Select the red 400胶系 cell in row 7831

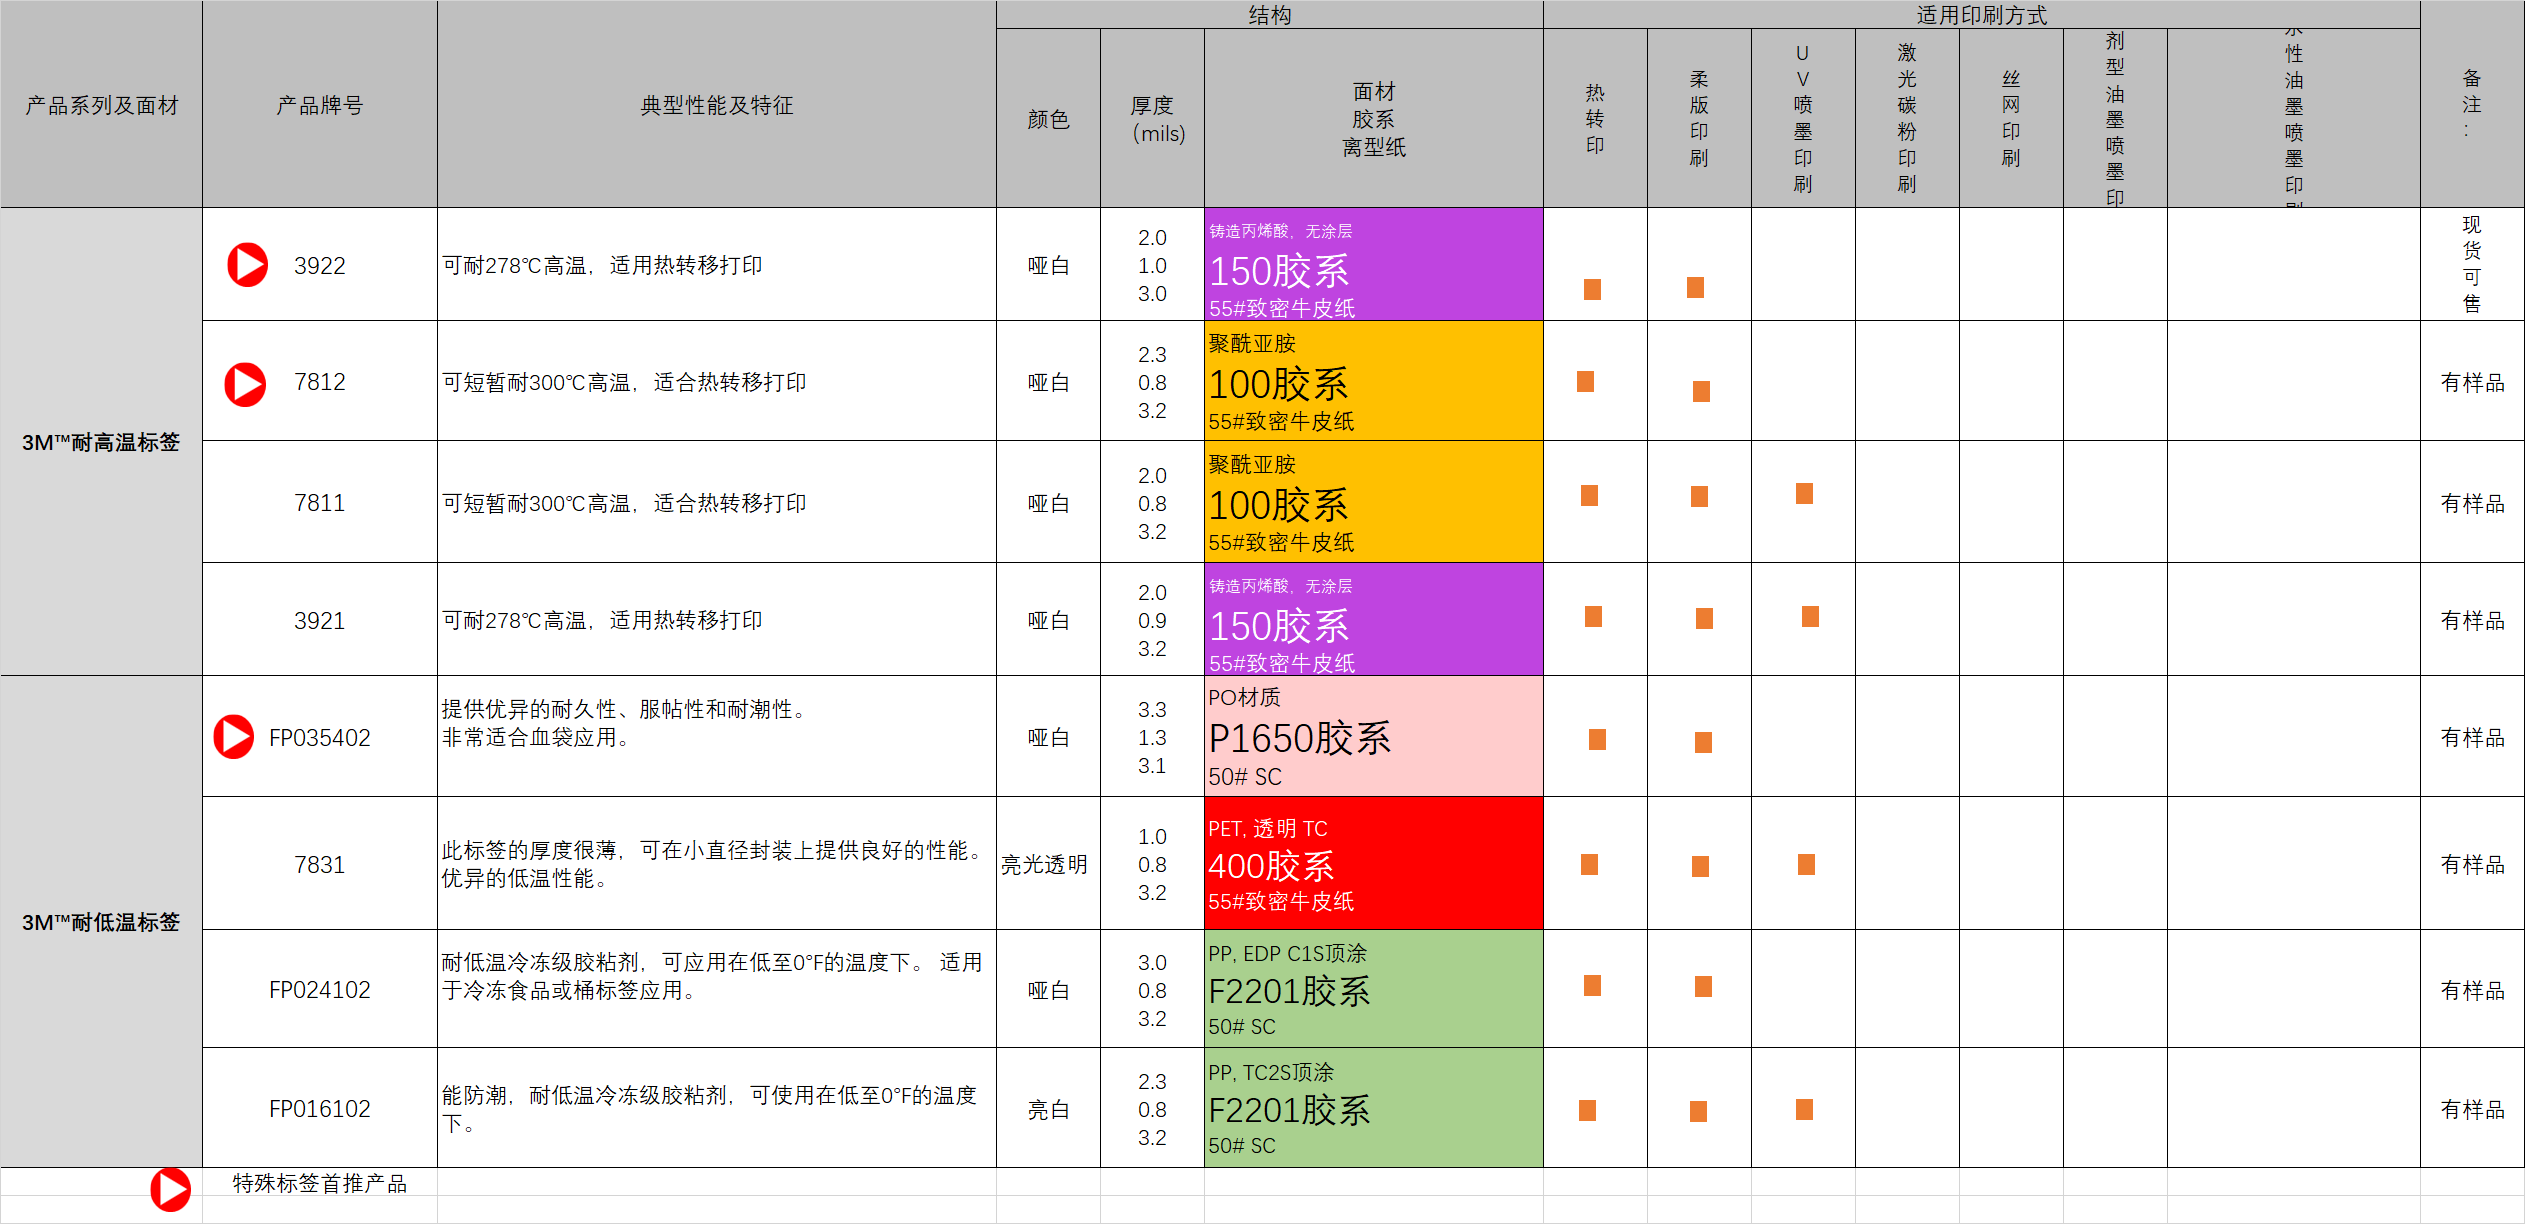1373,863
